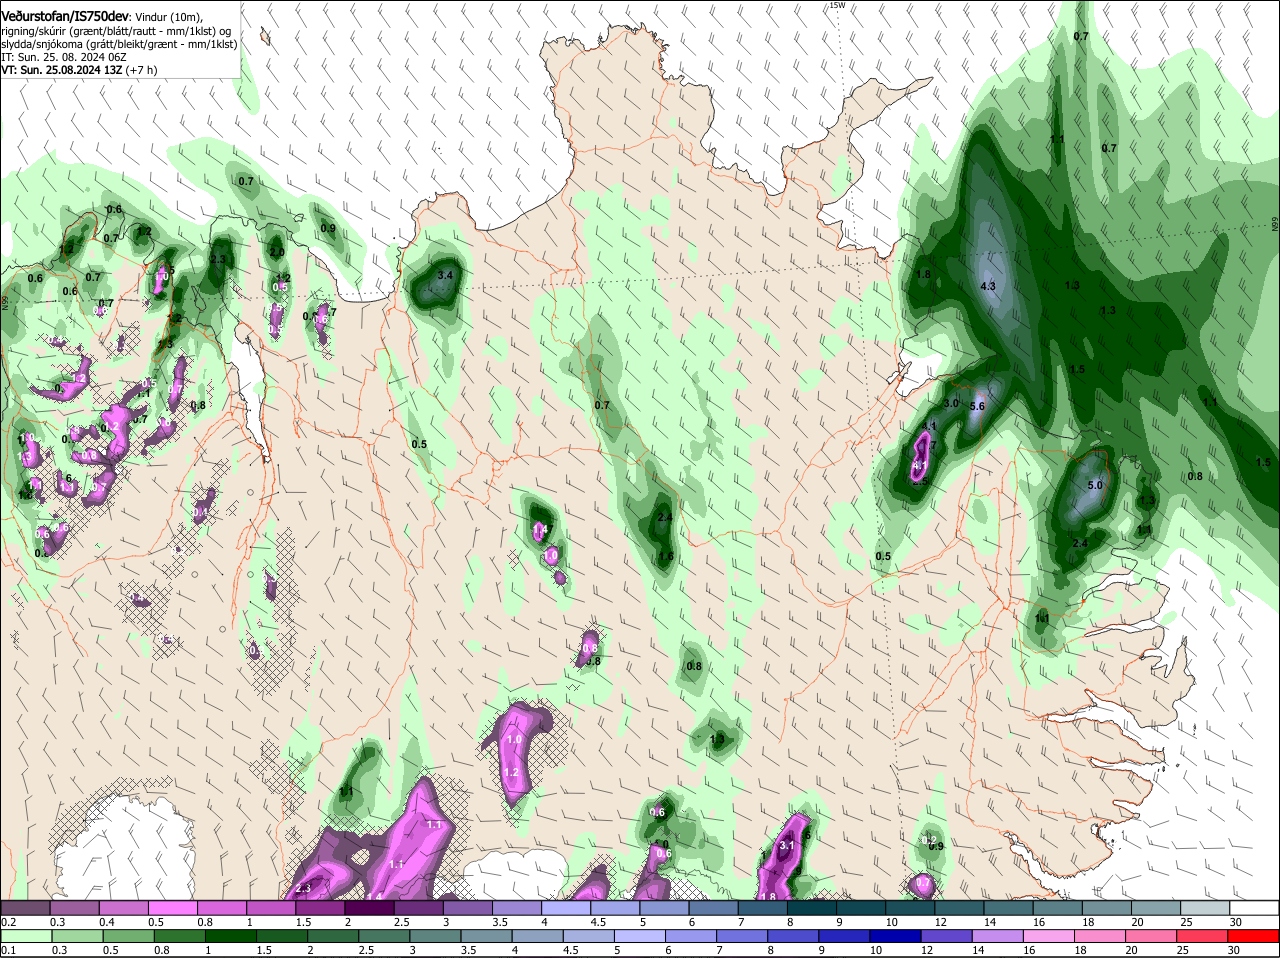The width and height of the screenshot is (1280, 958).
Task: Click the 15W longitude label at top
Action: coord(837,5)
